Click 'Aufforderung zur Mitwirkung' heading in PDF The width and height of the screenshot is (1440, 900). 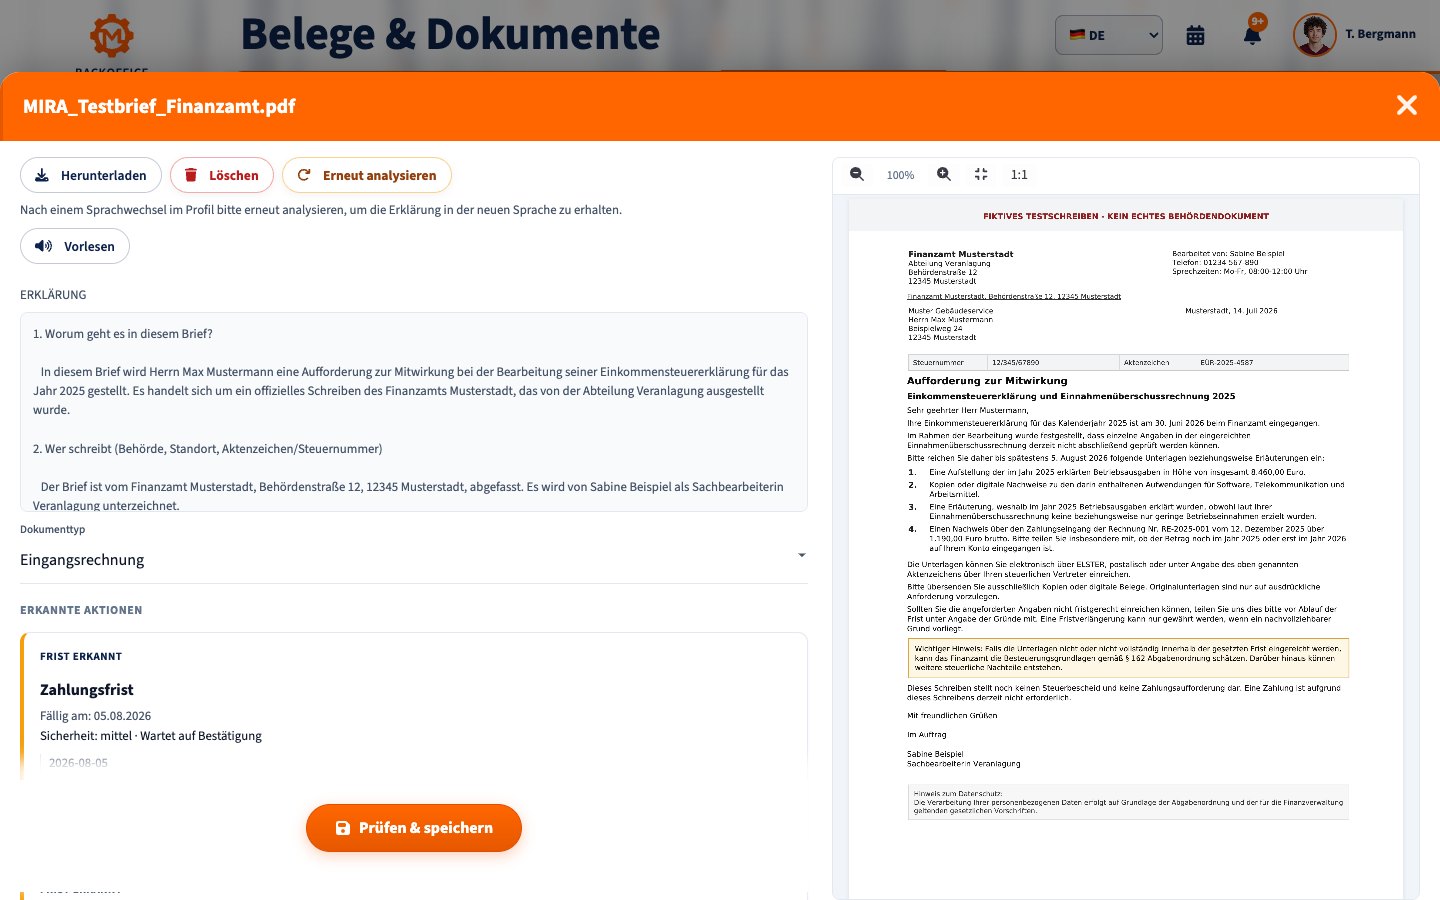pos(987,381)
